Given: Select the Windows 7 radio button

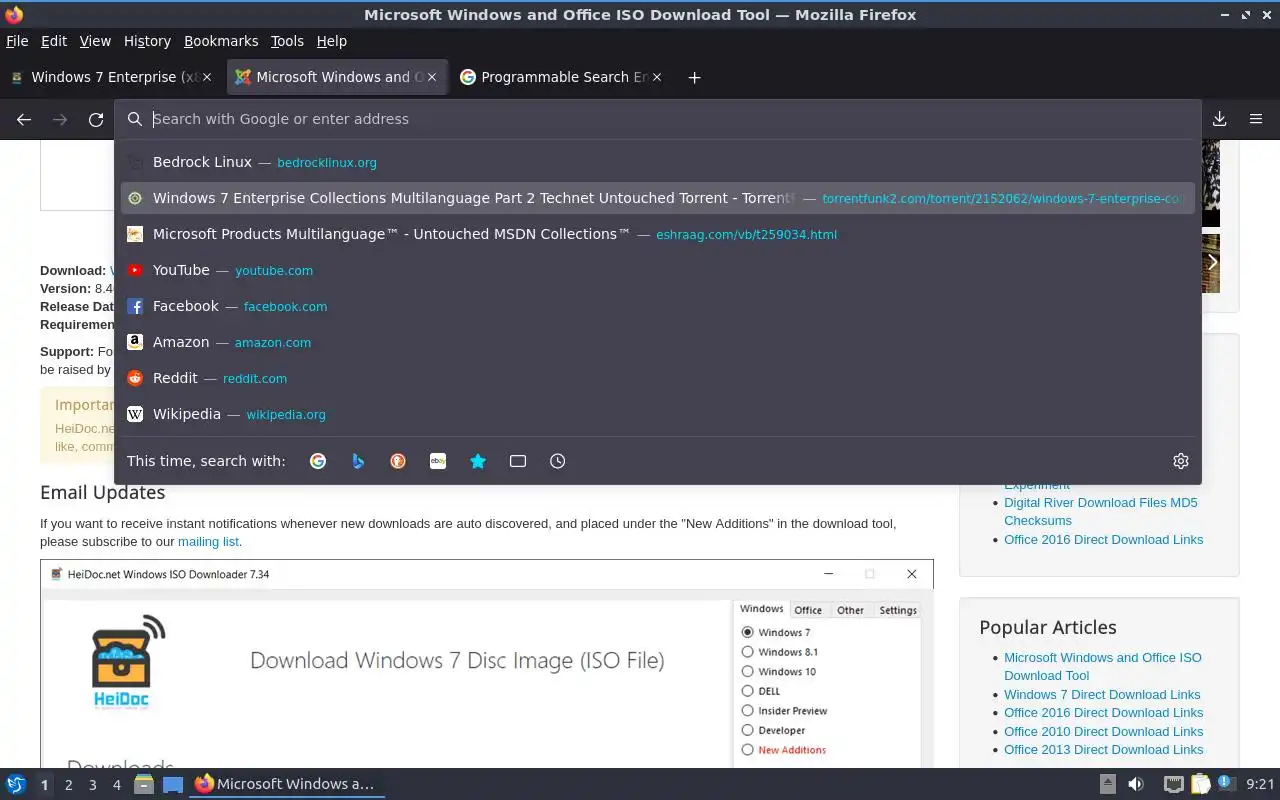Looking at the screenshot, I should [x=747, y=632].
